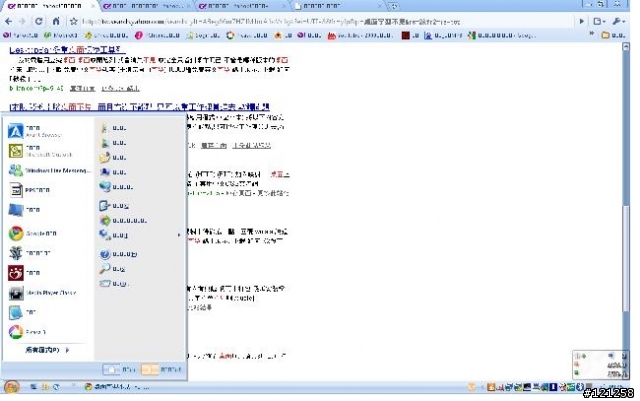The width and height of the screenshot is (640, 401).
Task: Open network places globe entry in the Start menu
Action: [x=116, y=187]
